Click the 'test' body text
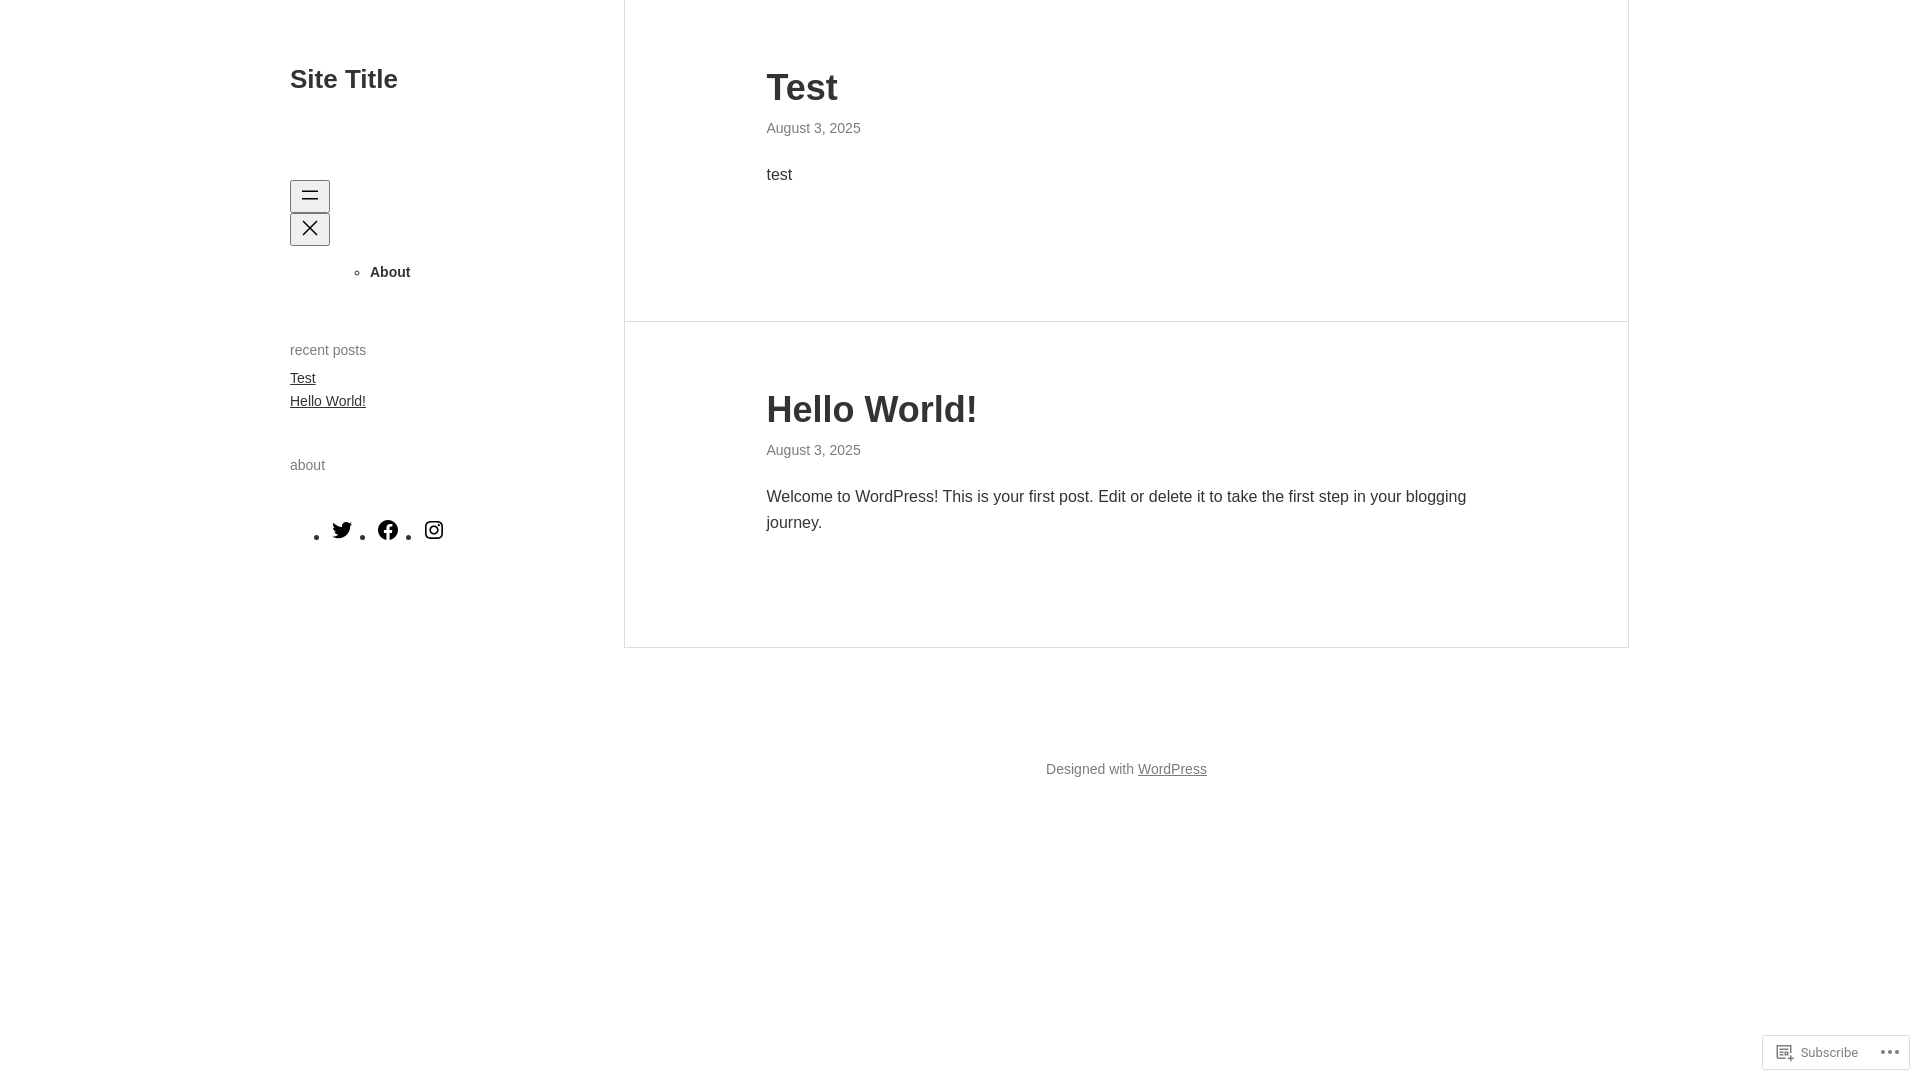The image size is (1920, 1080). tap(779, 175)
